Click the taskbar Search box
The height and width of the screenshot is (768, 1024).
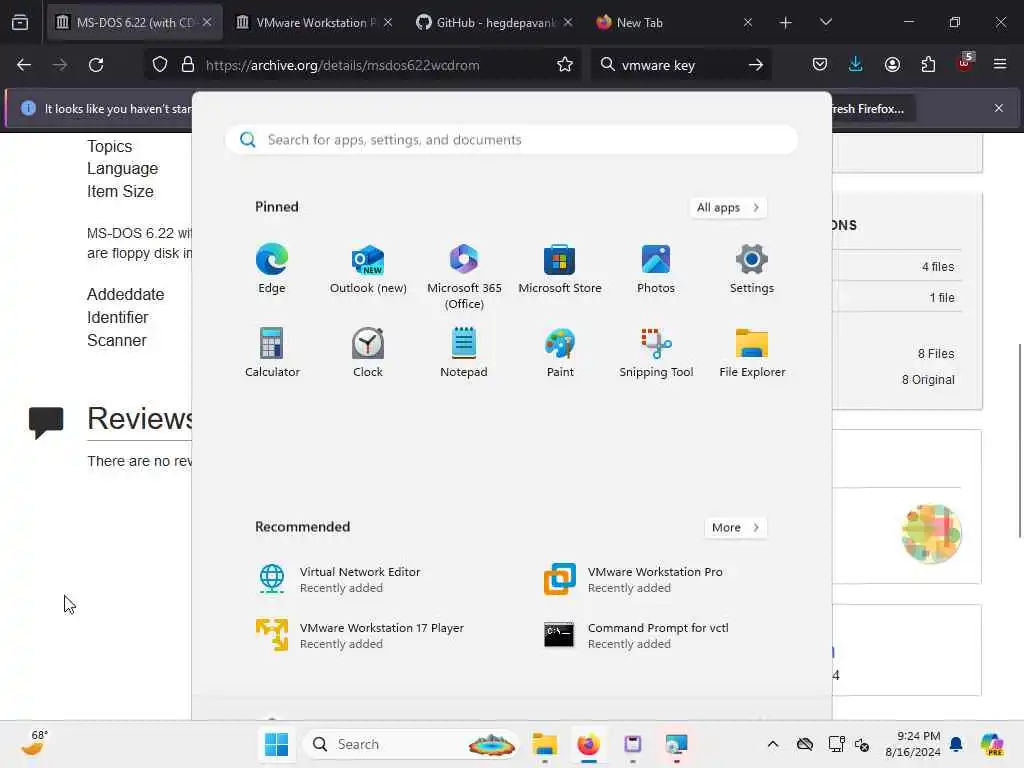click(x=411, y=744)
